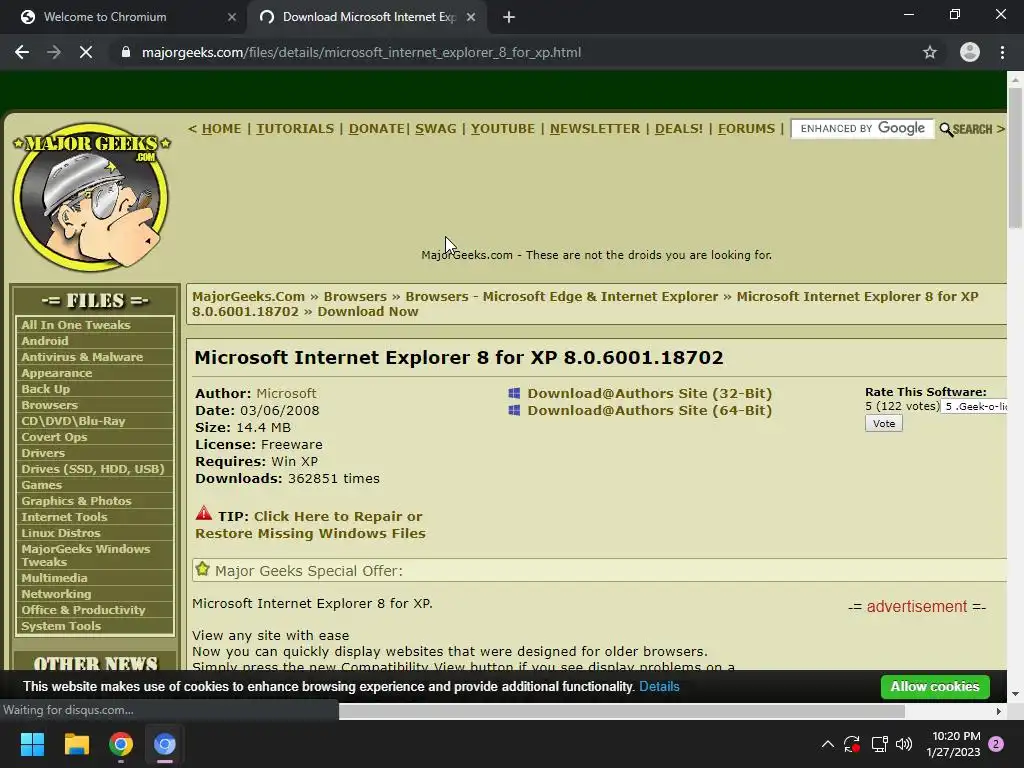Open the Windows Start menu
Viewport: 1024px width, 768px height.
(32, 744)
